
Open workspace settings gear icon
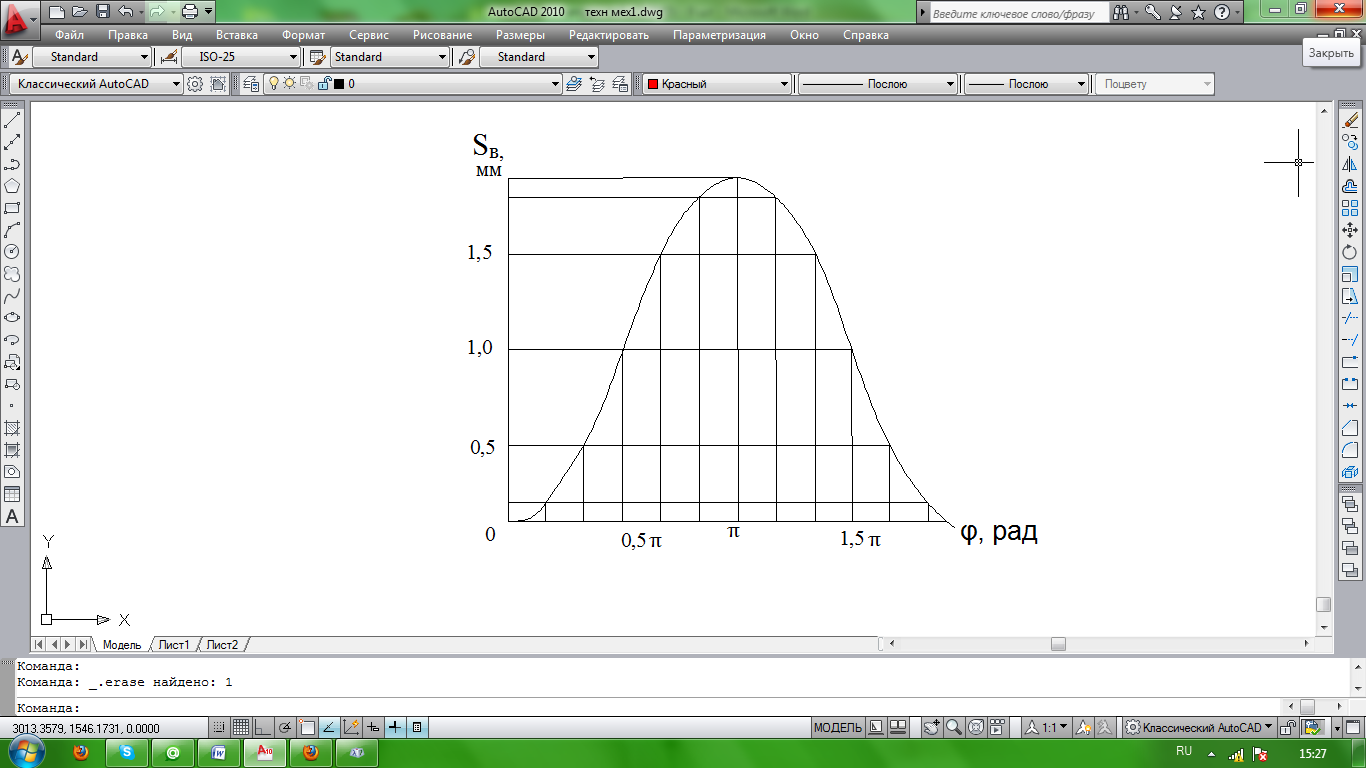[x=195, y=84]
